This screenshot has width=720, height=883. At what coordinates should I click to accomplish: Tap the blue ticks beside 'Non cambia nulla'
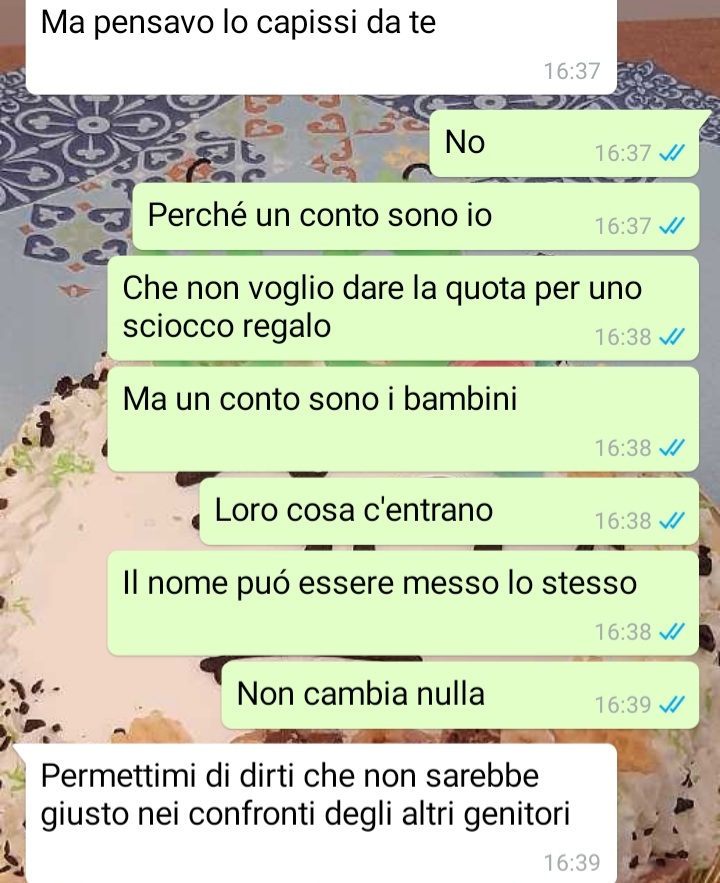click(x=672, y=704)
